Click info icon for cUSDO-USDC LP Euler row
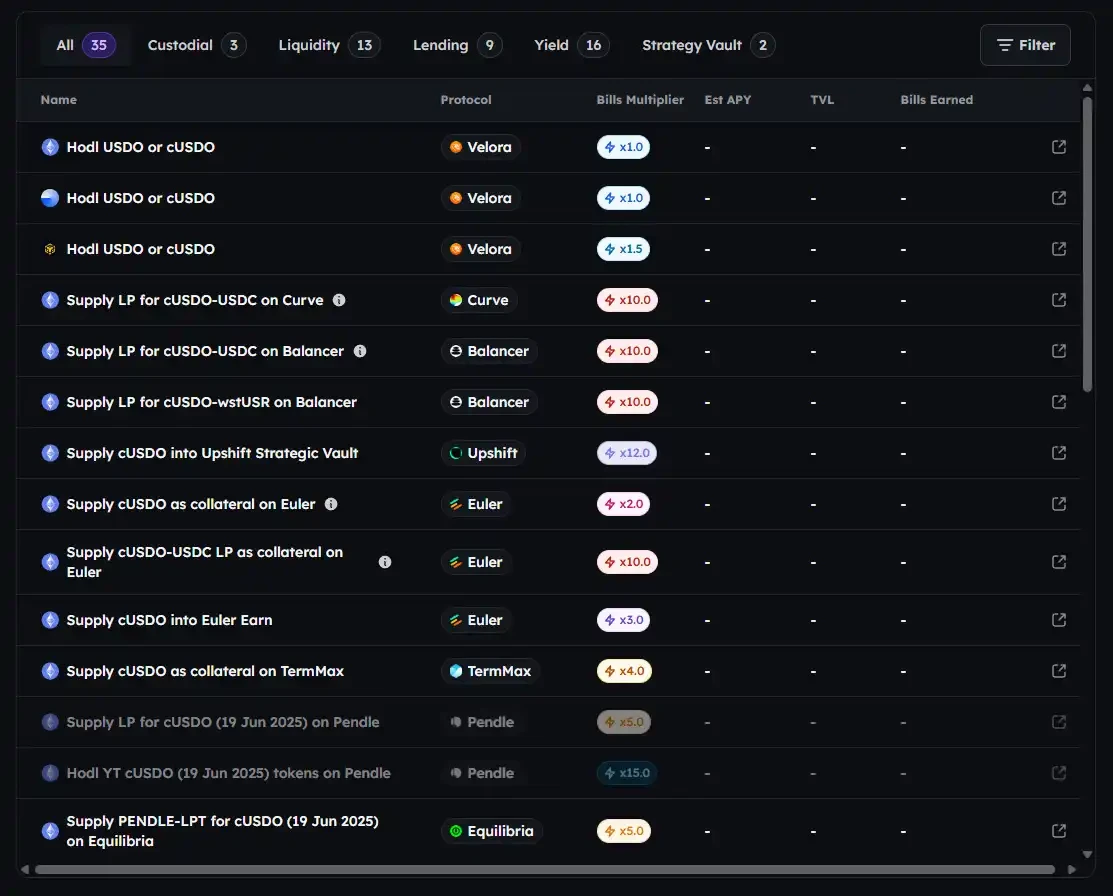Image resolution: width=1113 pixels, height=896 pixels. 385,562
